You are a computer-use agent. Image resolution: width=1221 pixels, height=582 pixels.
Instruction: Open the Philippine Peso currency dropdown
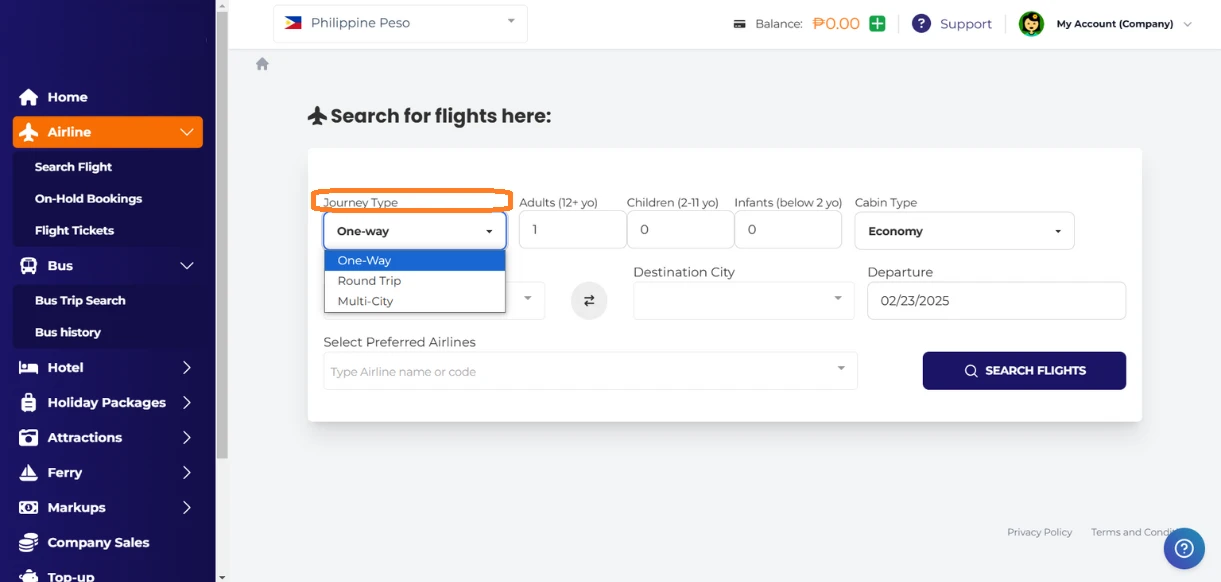tap(400, 23)
